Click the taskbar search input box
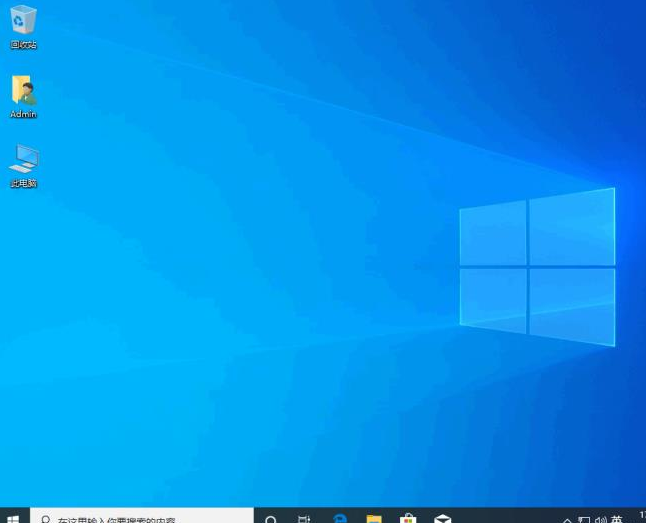The height and width of the screenshot is (523, 646). click(142, 517)
